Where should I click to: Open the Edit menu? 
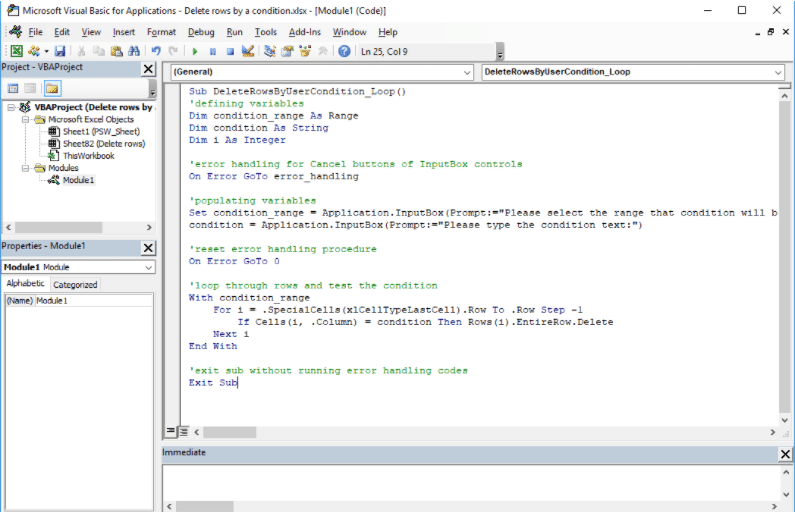(62, 32)
